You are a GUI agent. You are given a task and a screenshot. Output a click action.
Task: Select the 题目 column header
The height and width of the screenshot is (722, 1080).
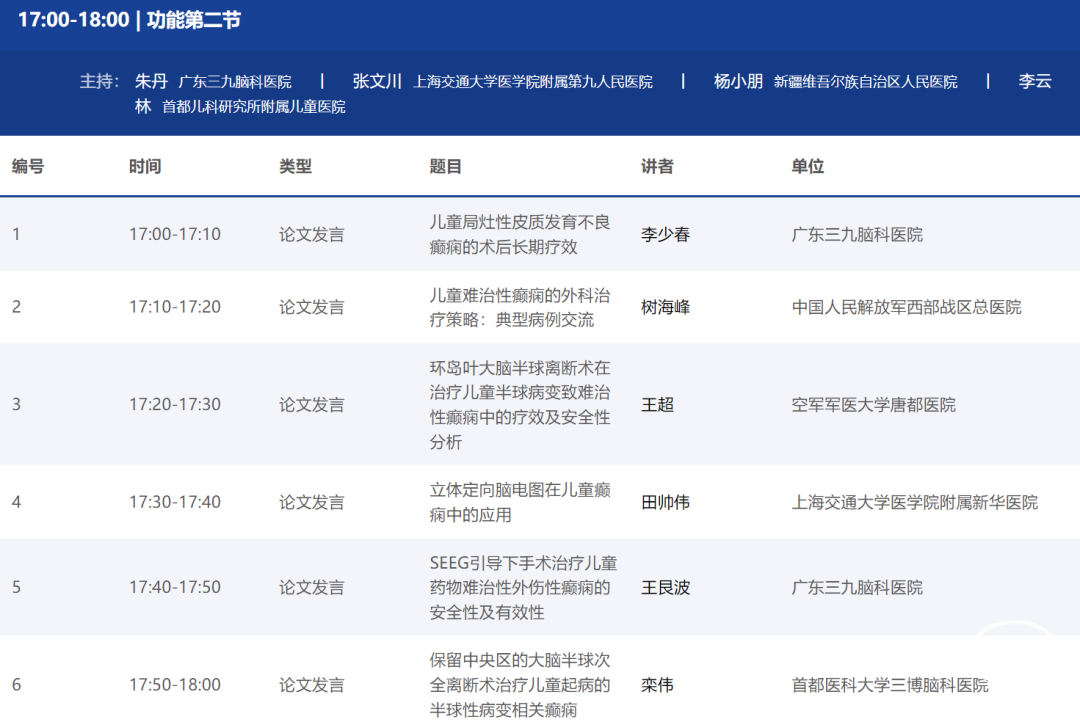pyautogui.click(x=446, y=166)
